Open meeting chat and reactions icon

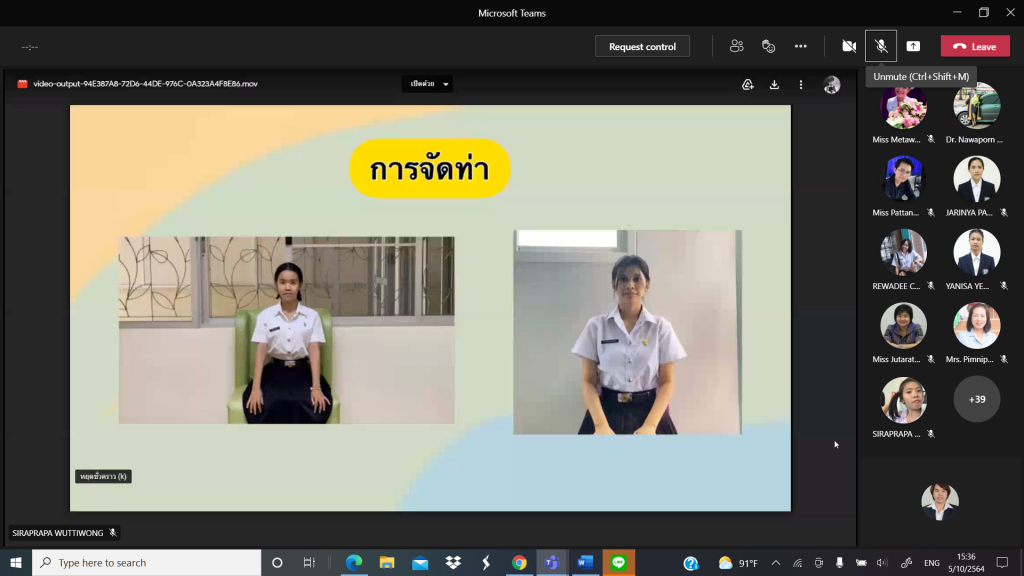(x=769, y=46)
